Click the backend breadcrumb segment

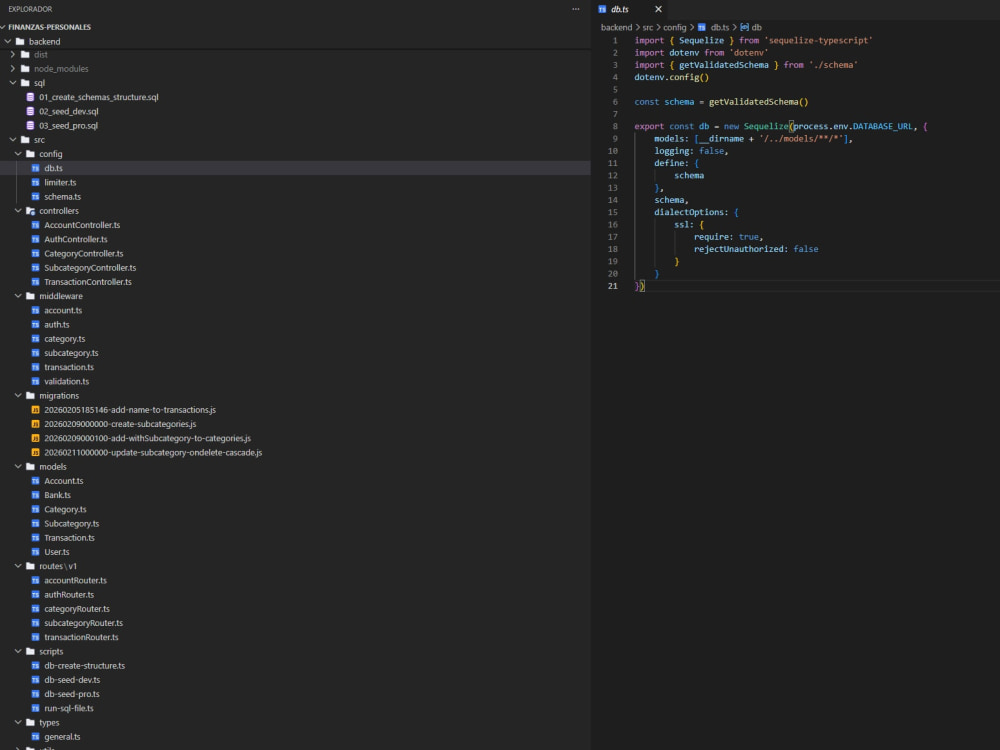tap(616, 27)
